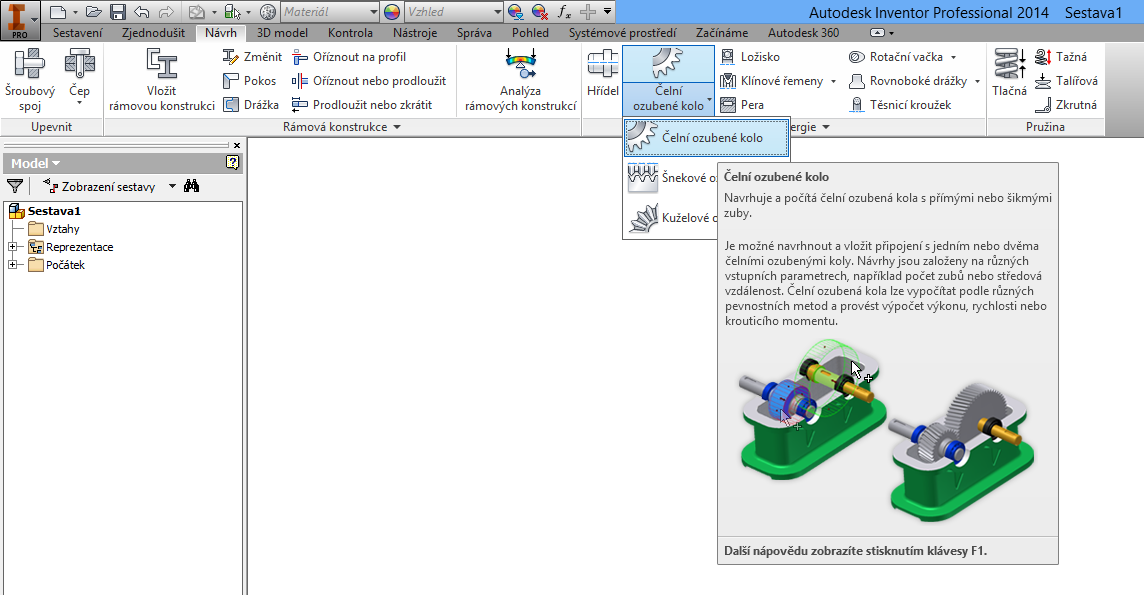Open the Autodesk 360 tab

tap(803, 33)
